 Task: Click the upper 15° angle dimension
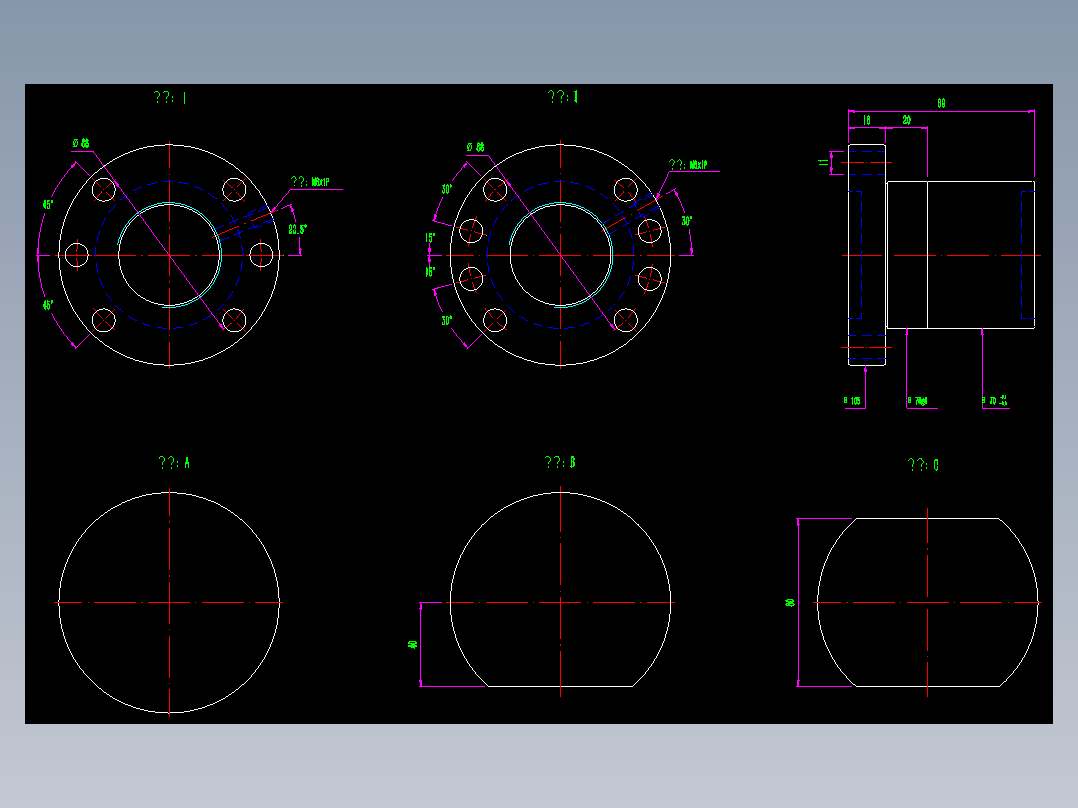tap(430, 239)
